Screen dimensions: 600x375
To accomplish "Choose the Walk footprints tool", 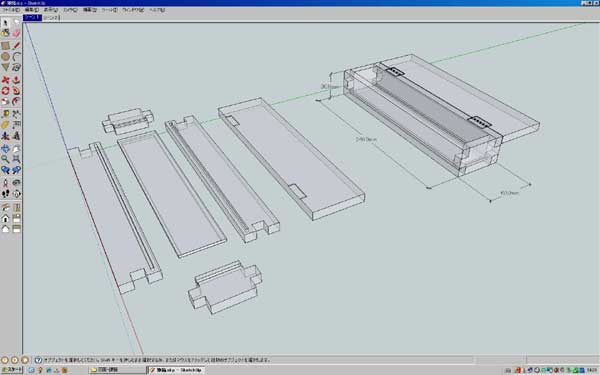I will point(5,194).
